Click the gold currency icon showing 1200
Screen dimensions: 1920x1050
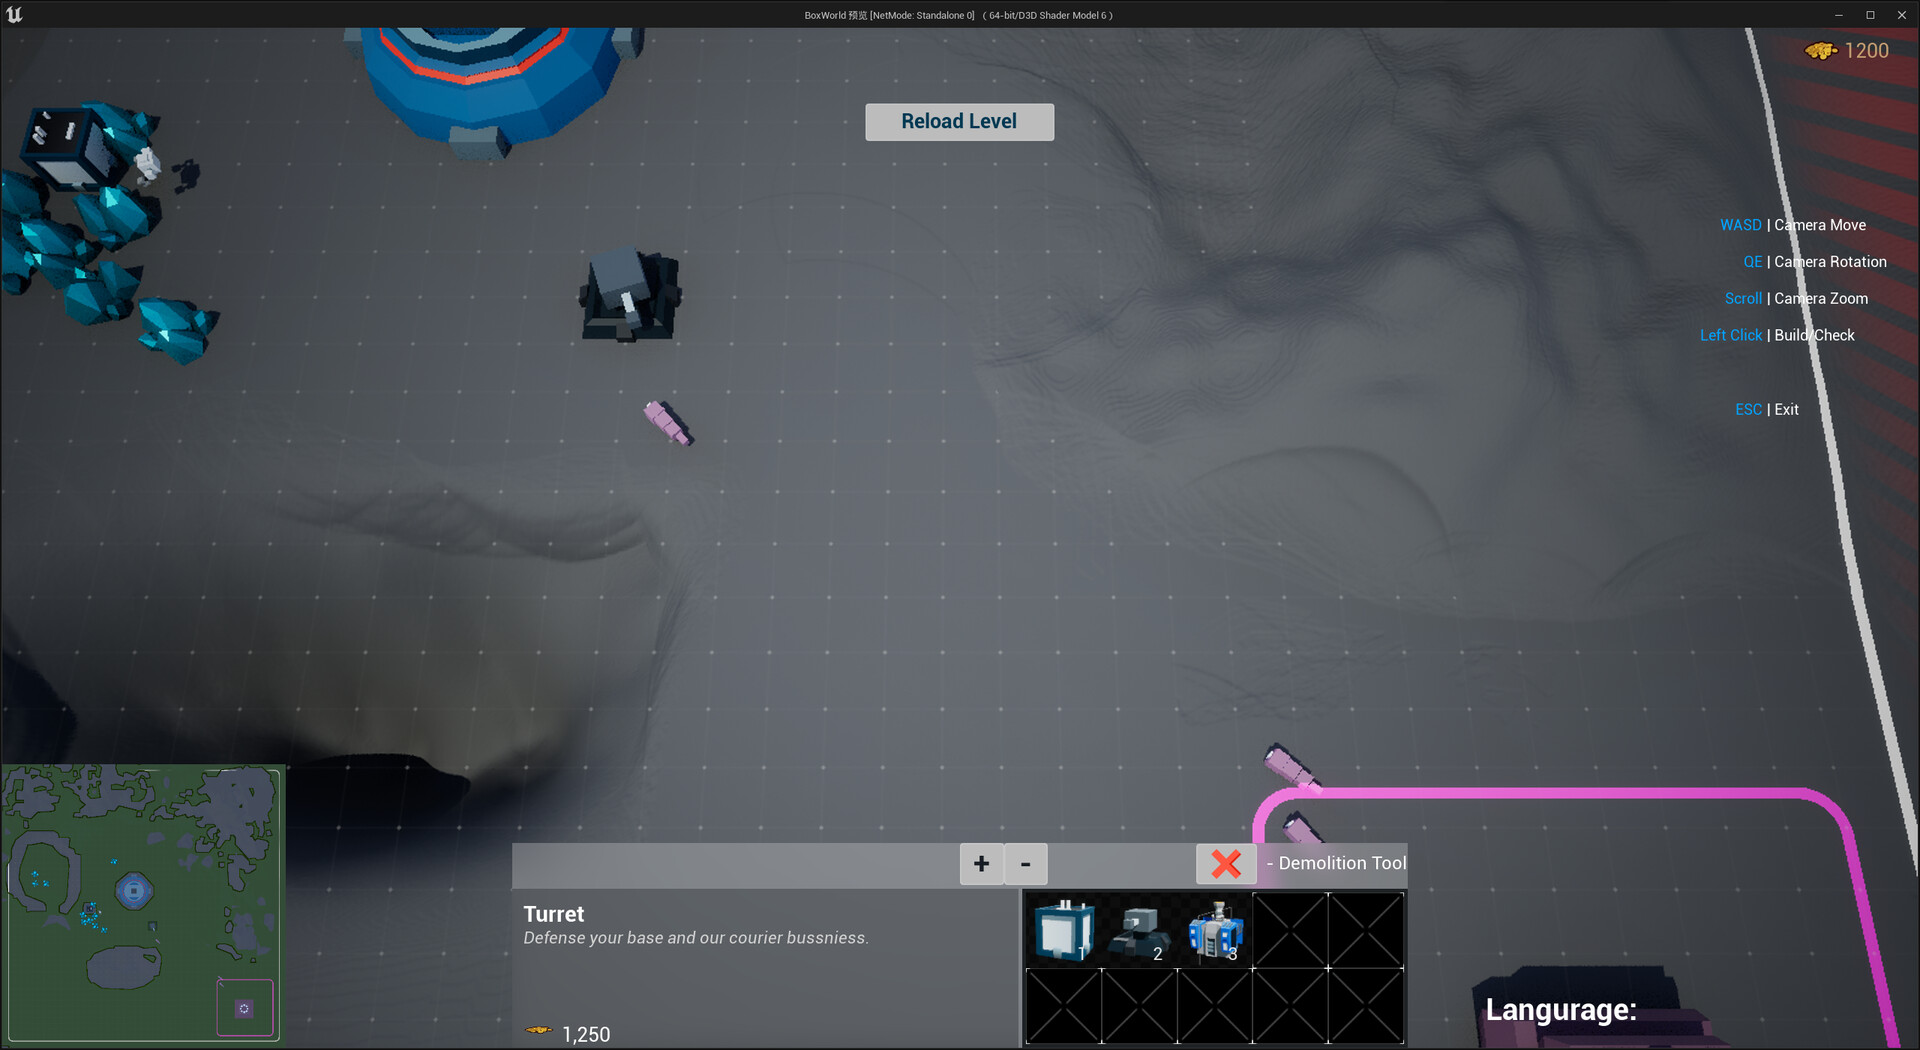pos(1821,51)
